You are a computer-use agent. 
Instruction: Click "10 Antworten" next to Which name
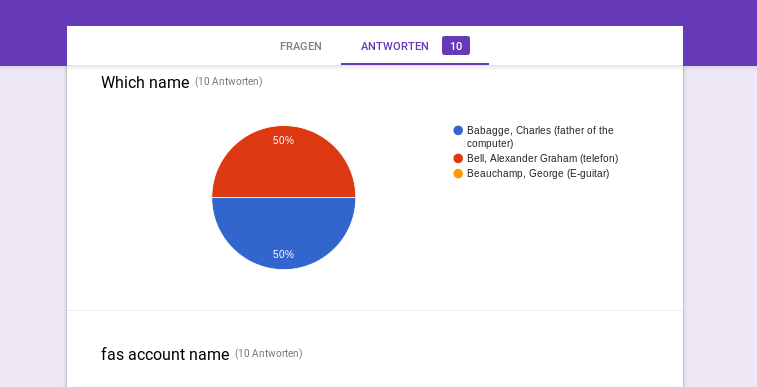[x=229, y=82]
